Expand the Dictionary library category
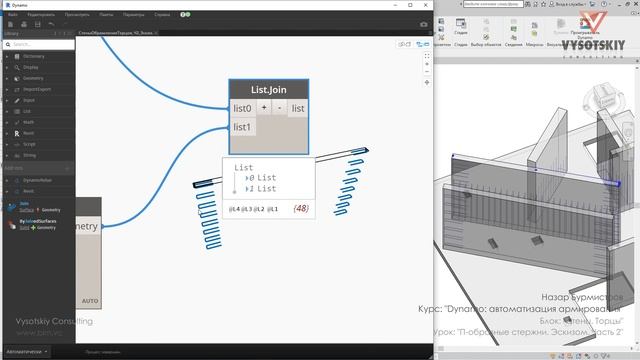640x360 pixels. click(x=7, y=56)
